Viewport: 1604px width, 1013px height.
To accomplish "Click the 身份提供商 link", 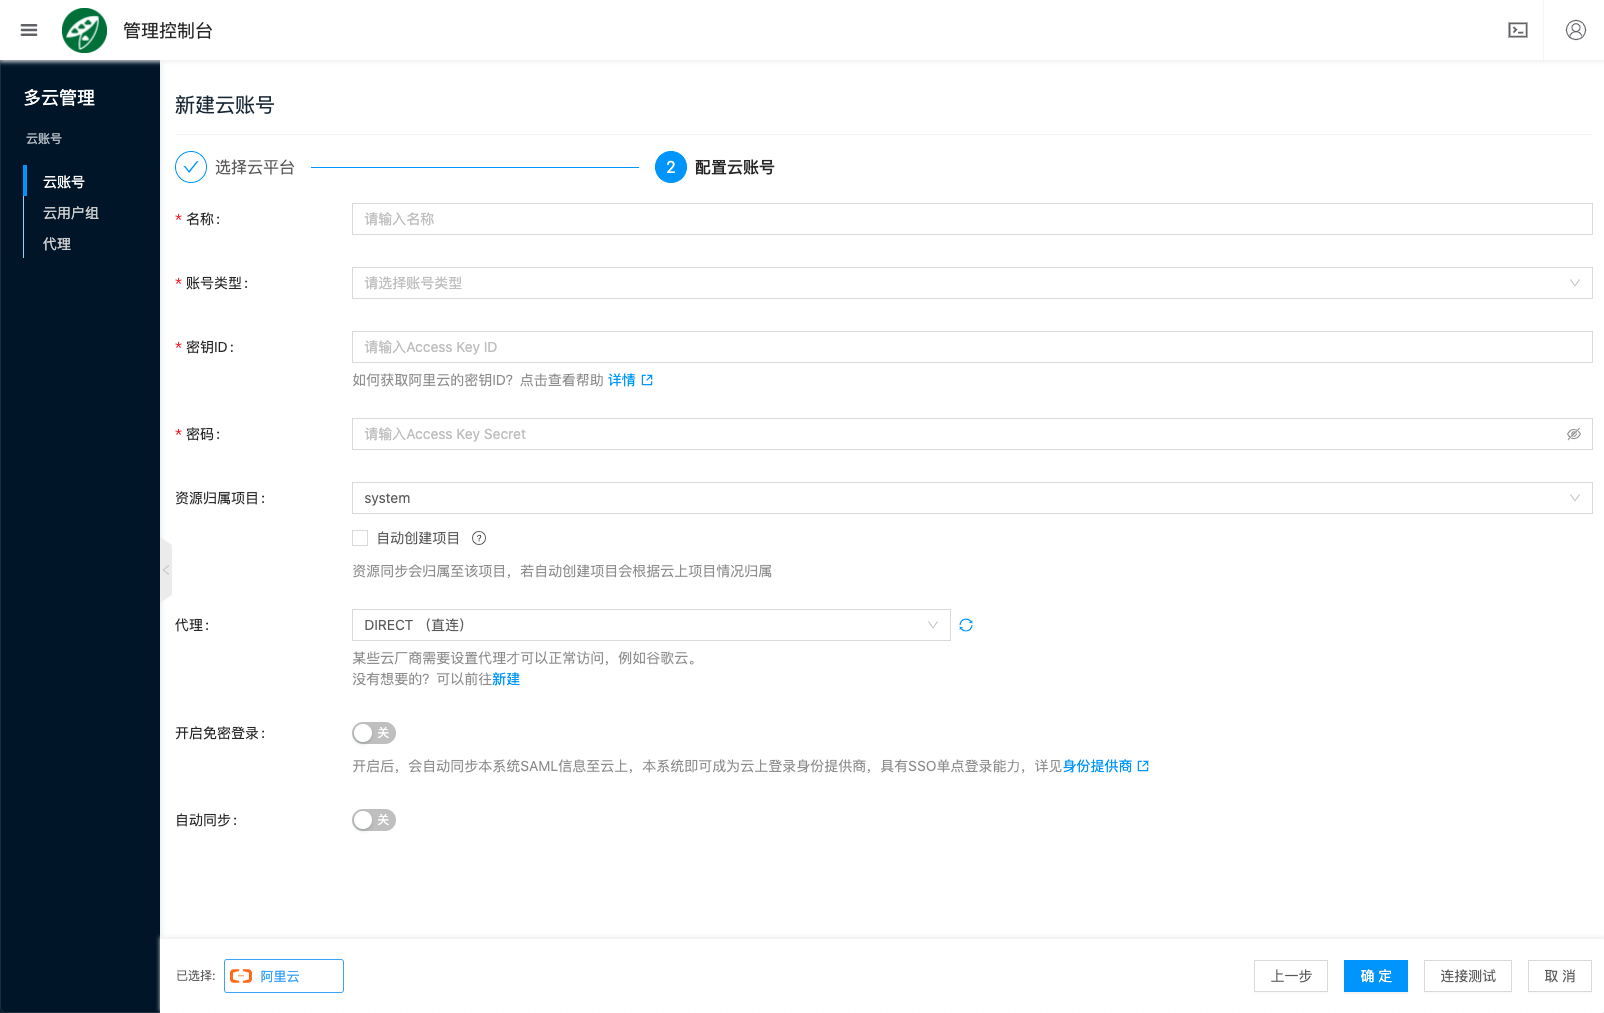I will [1097, 766].
